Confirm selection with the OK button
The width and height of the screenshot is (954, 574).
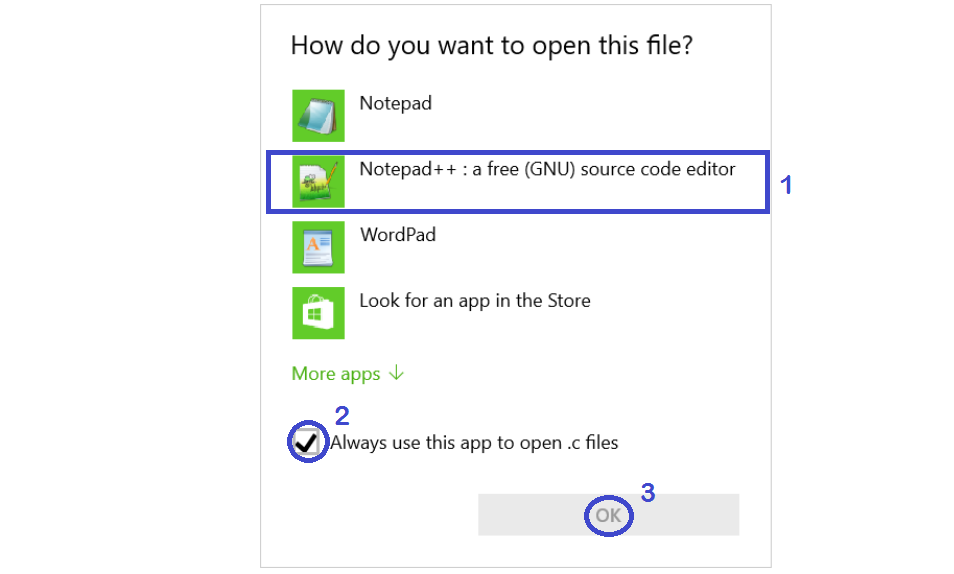[x=608, y=515]
